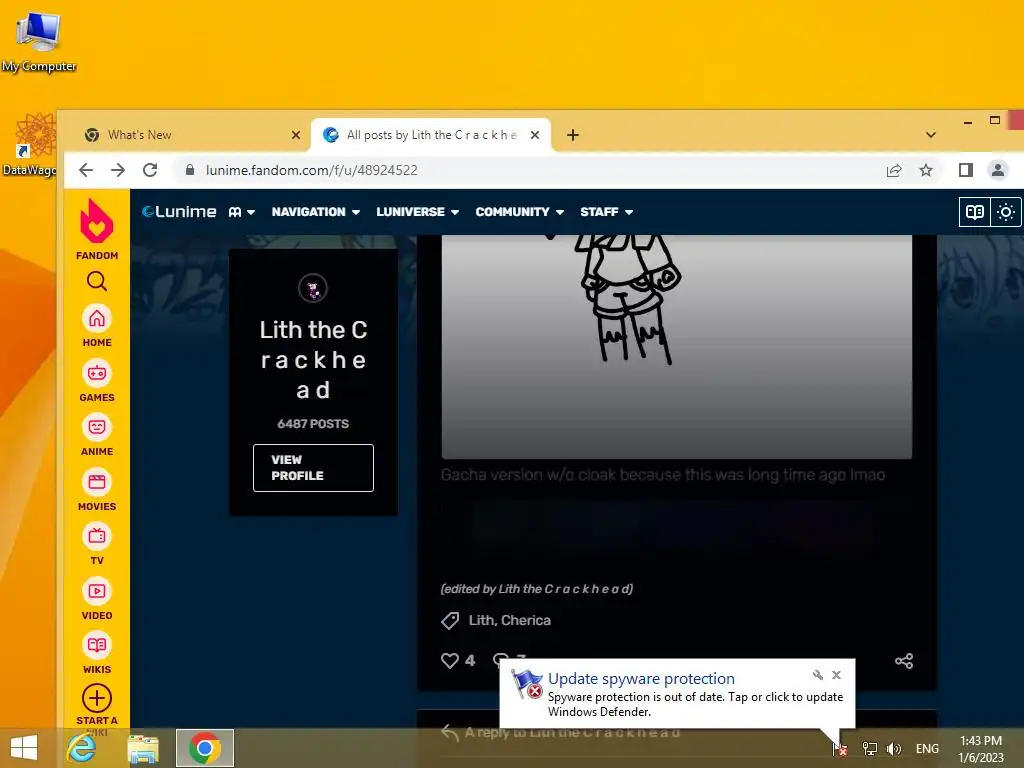Launch Internet Explorer from taskbar

[x=82, y=748]
